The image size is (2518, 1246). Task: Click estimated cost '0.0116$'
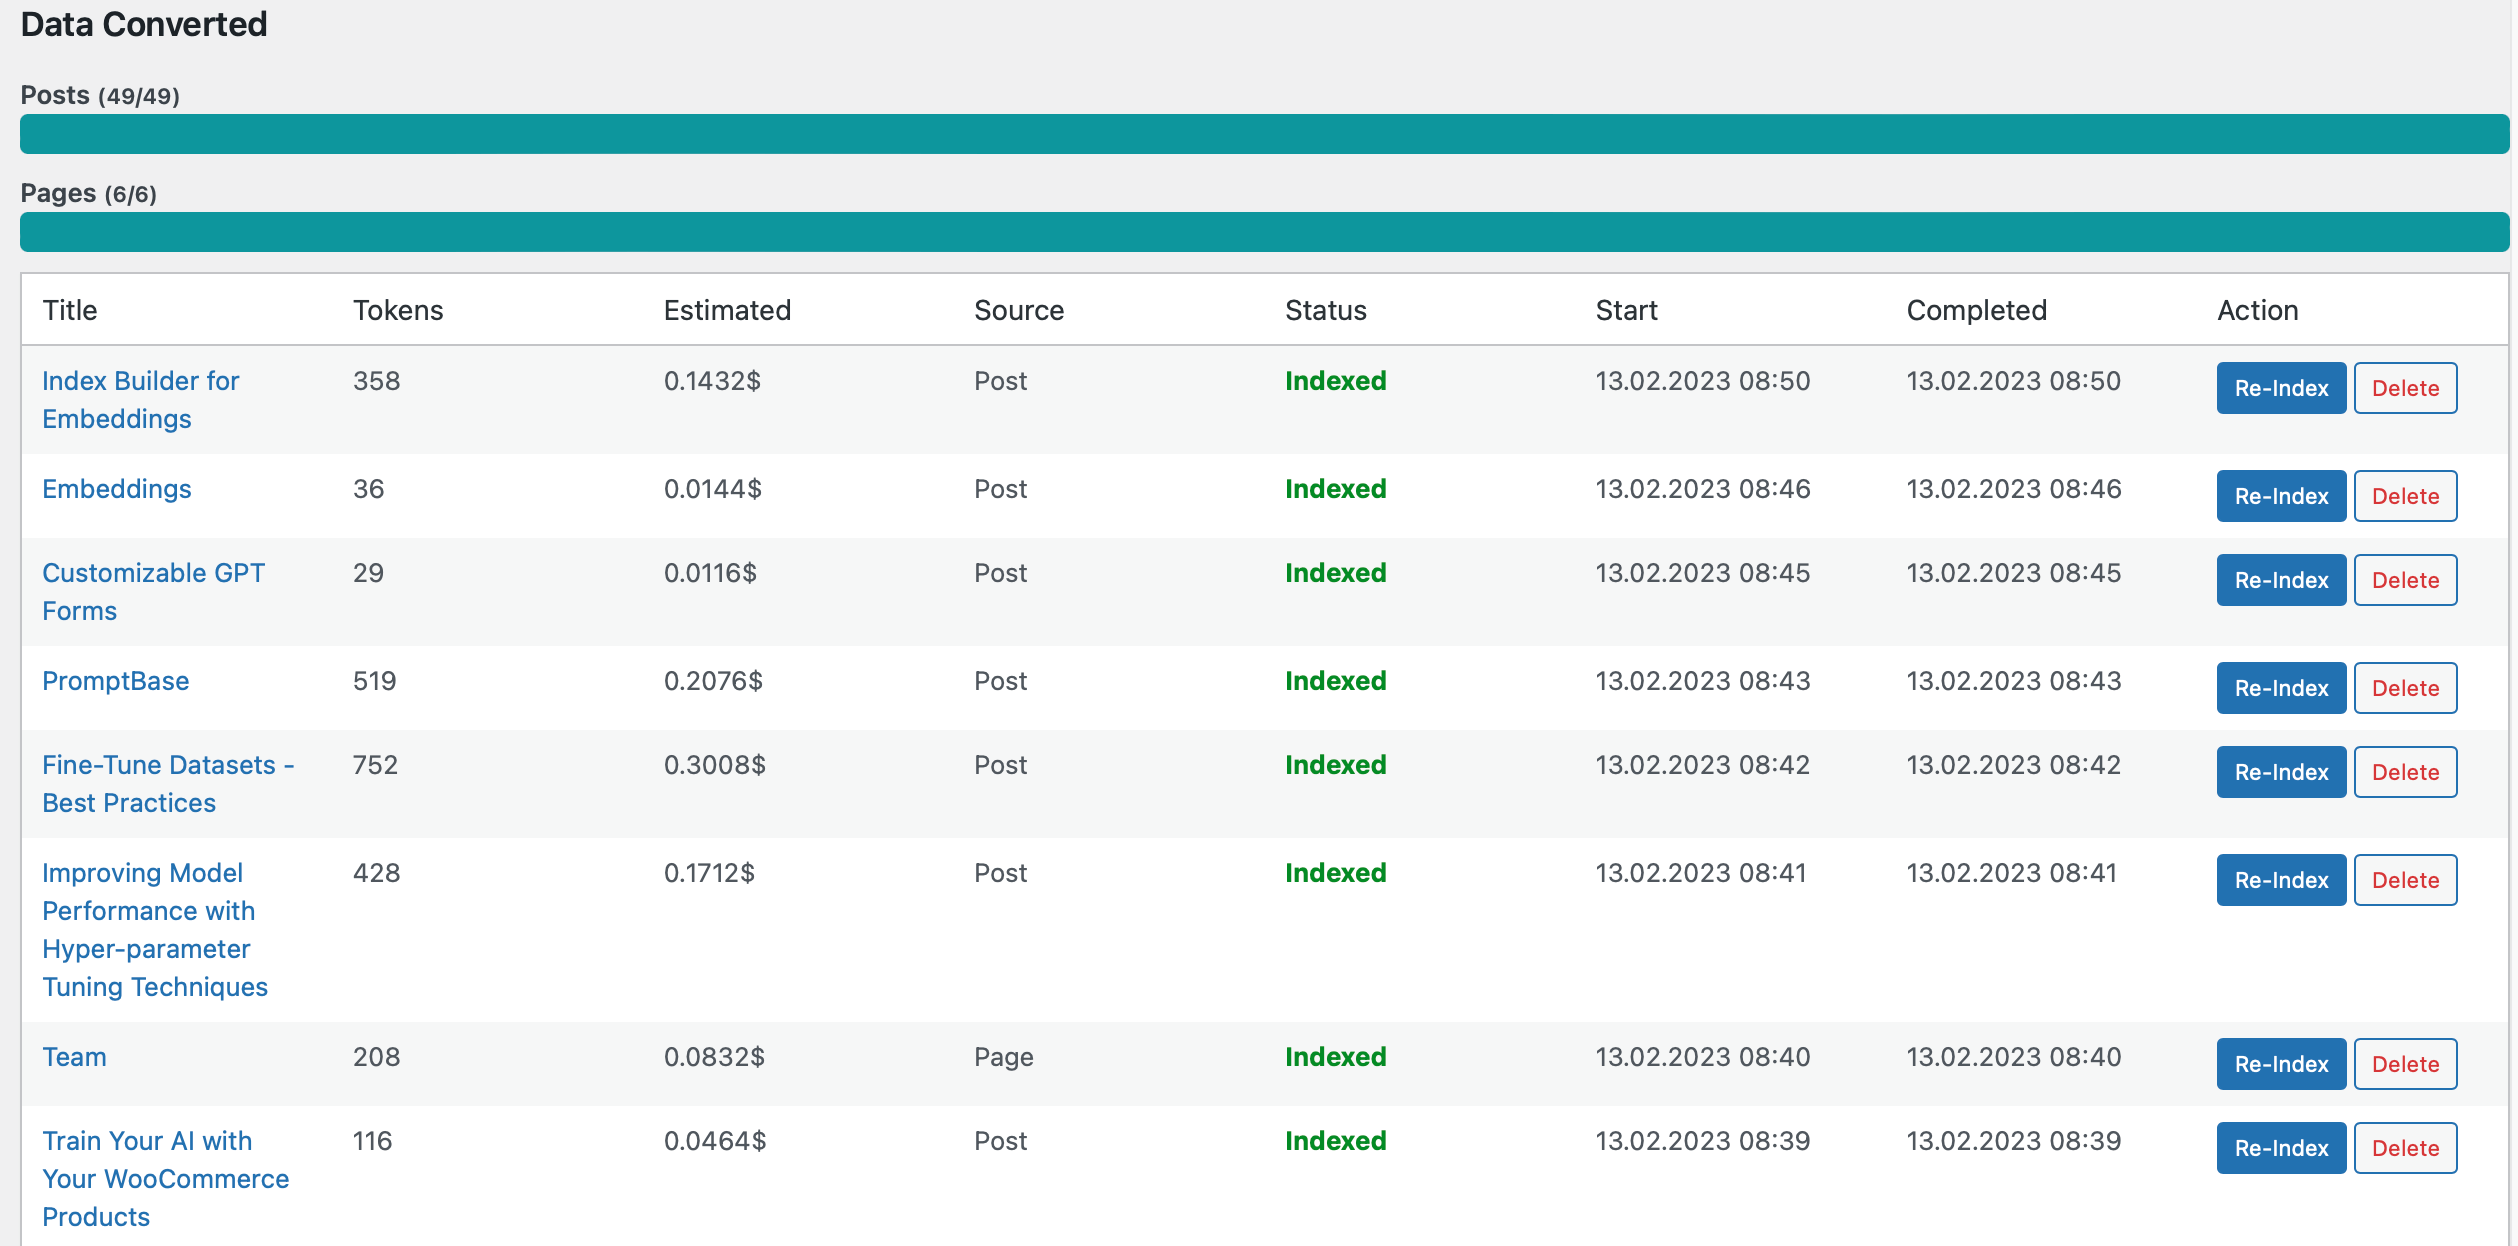pyautogui.click(x=710, y=573)
